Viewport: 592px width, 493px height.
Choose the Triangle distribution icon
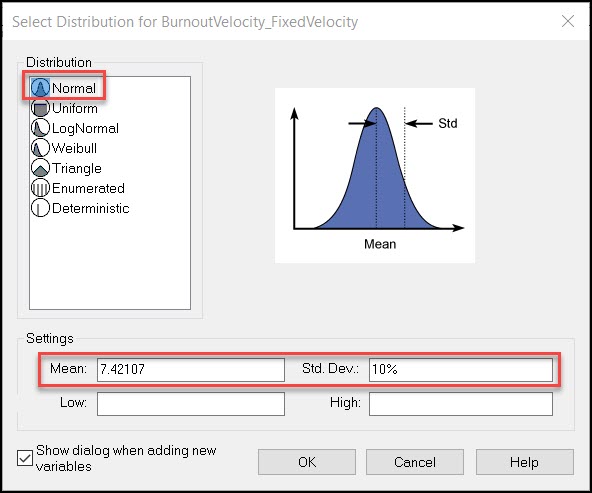coord(40,168)
